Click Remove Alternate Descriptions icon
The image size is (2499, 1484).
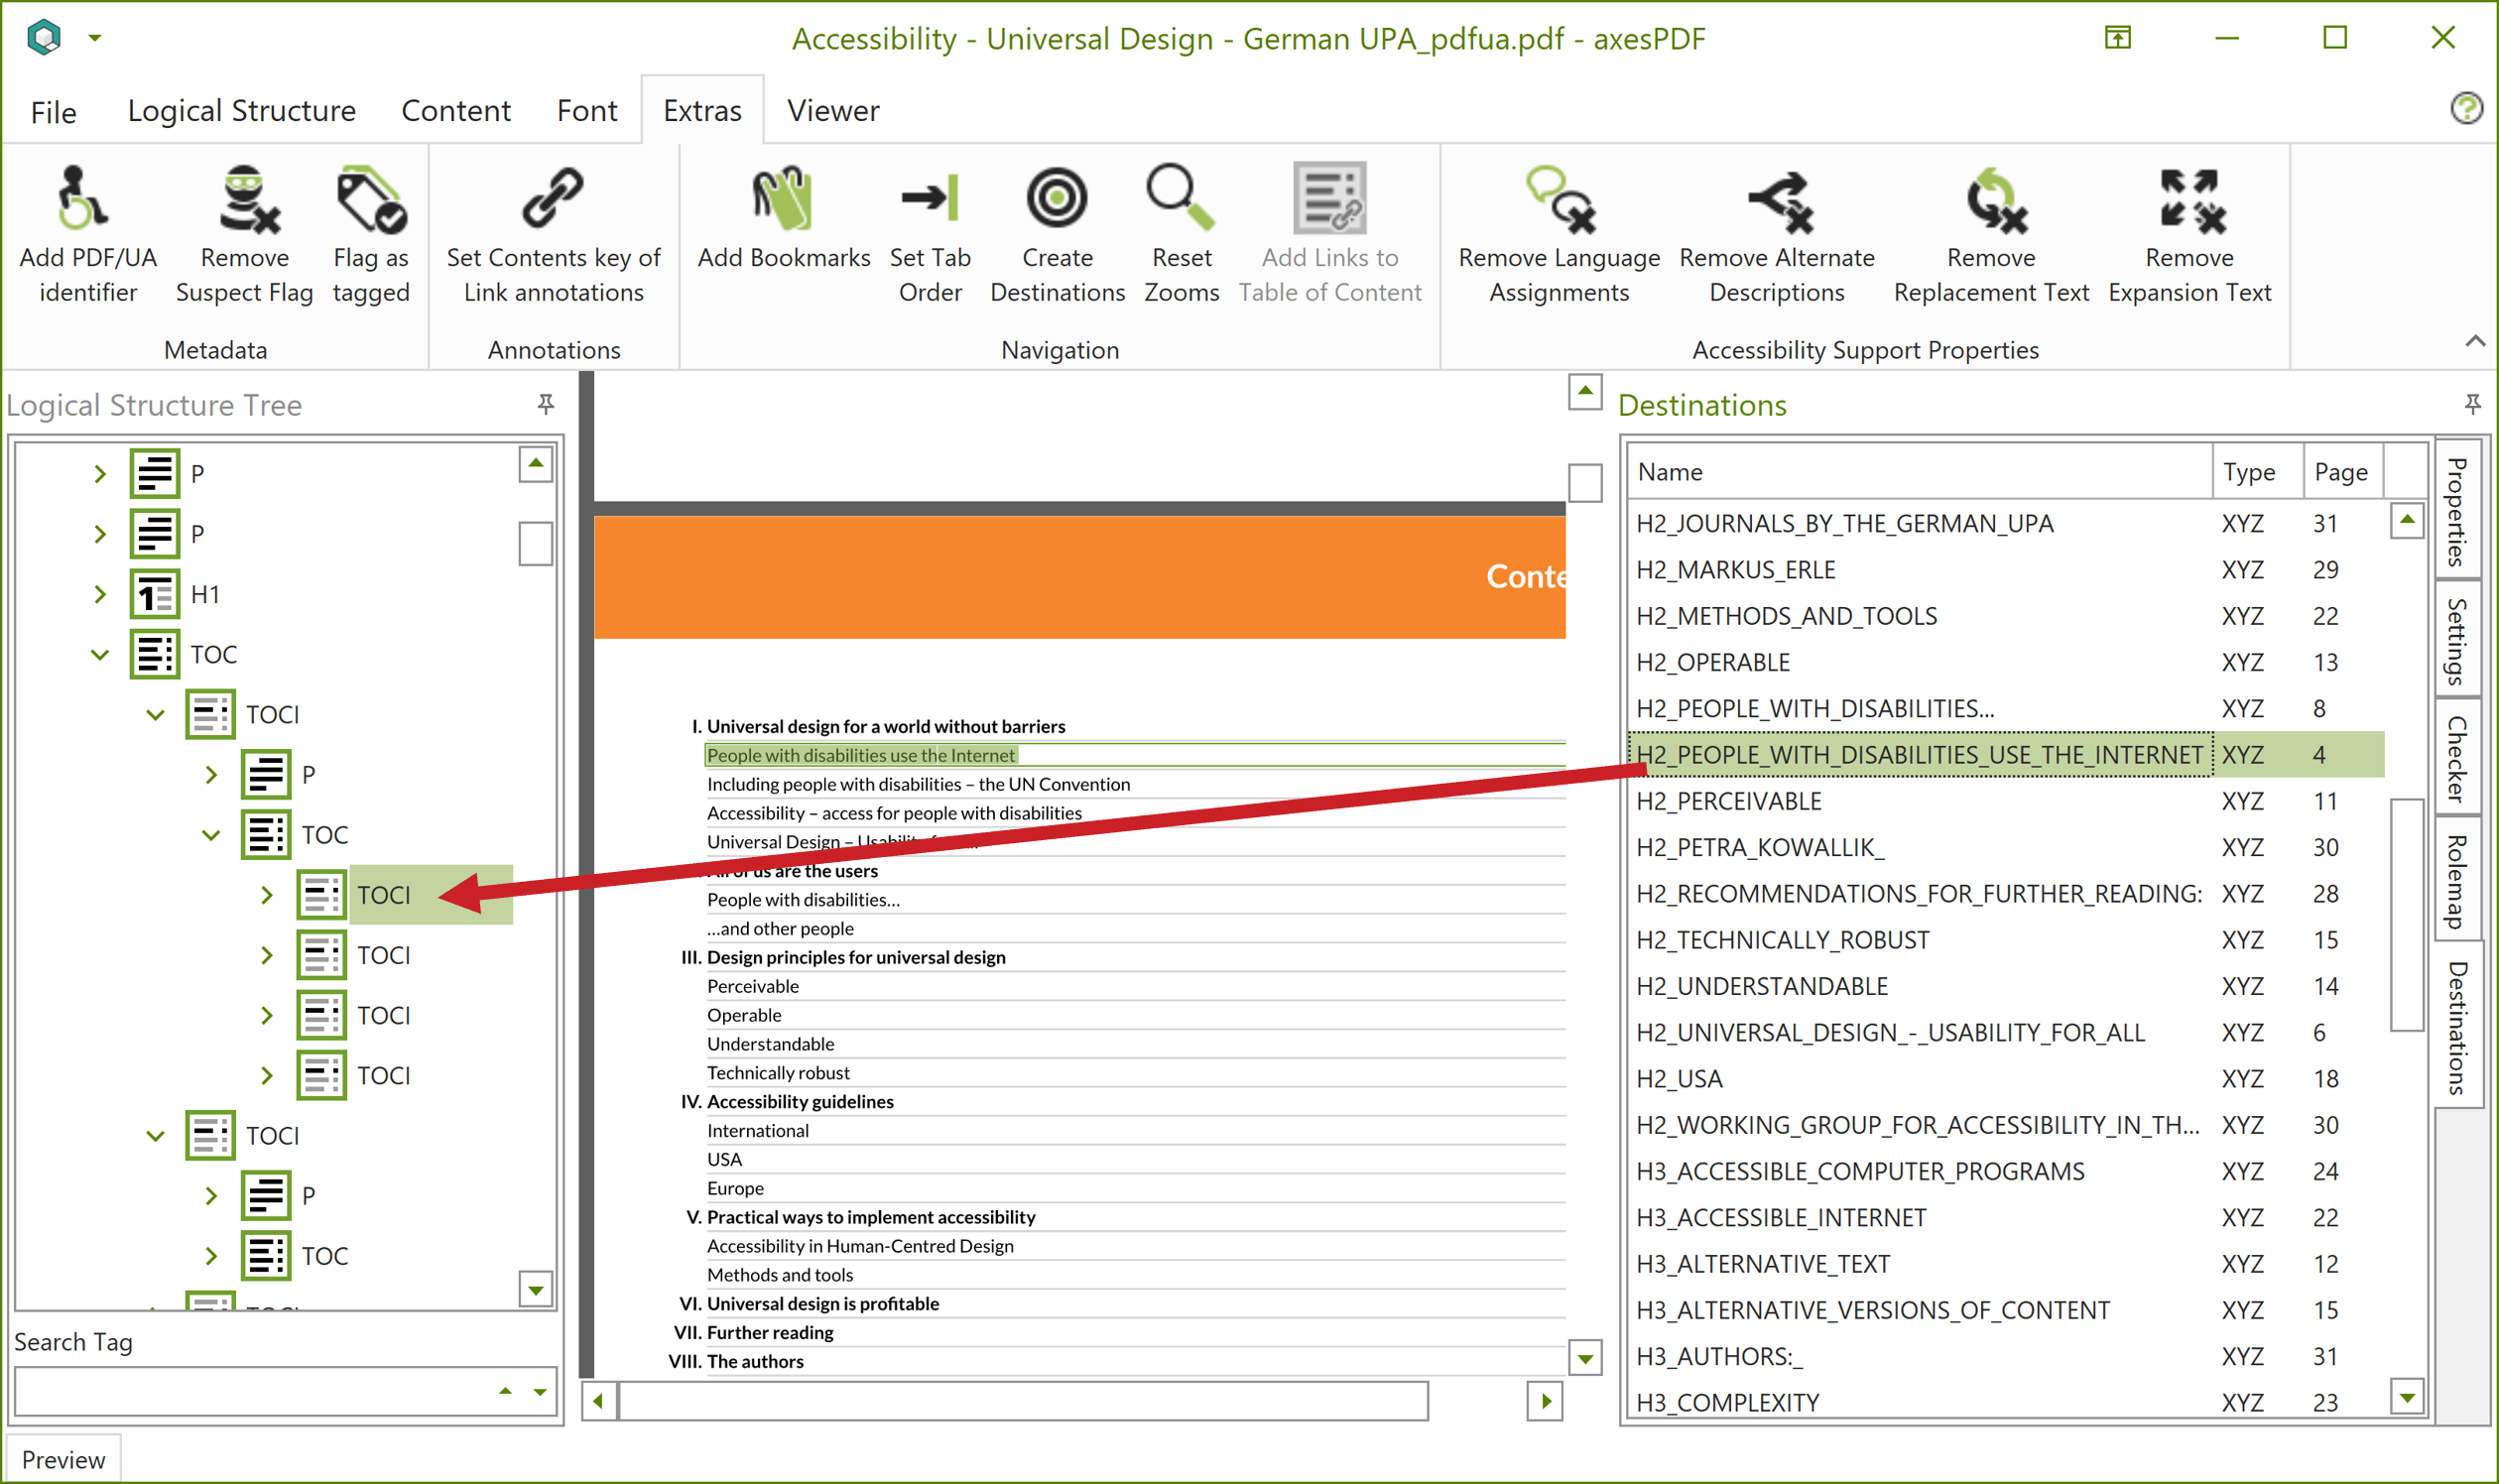(1781, 200)
